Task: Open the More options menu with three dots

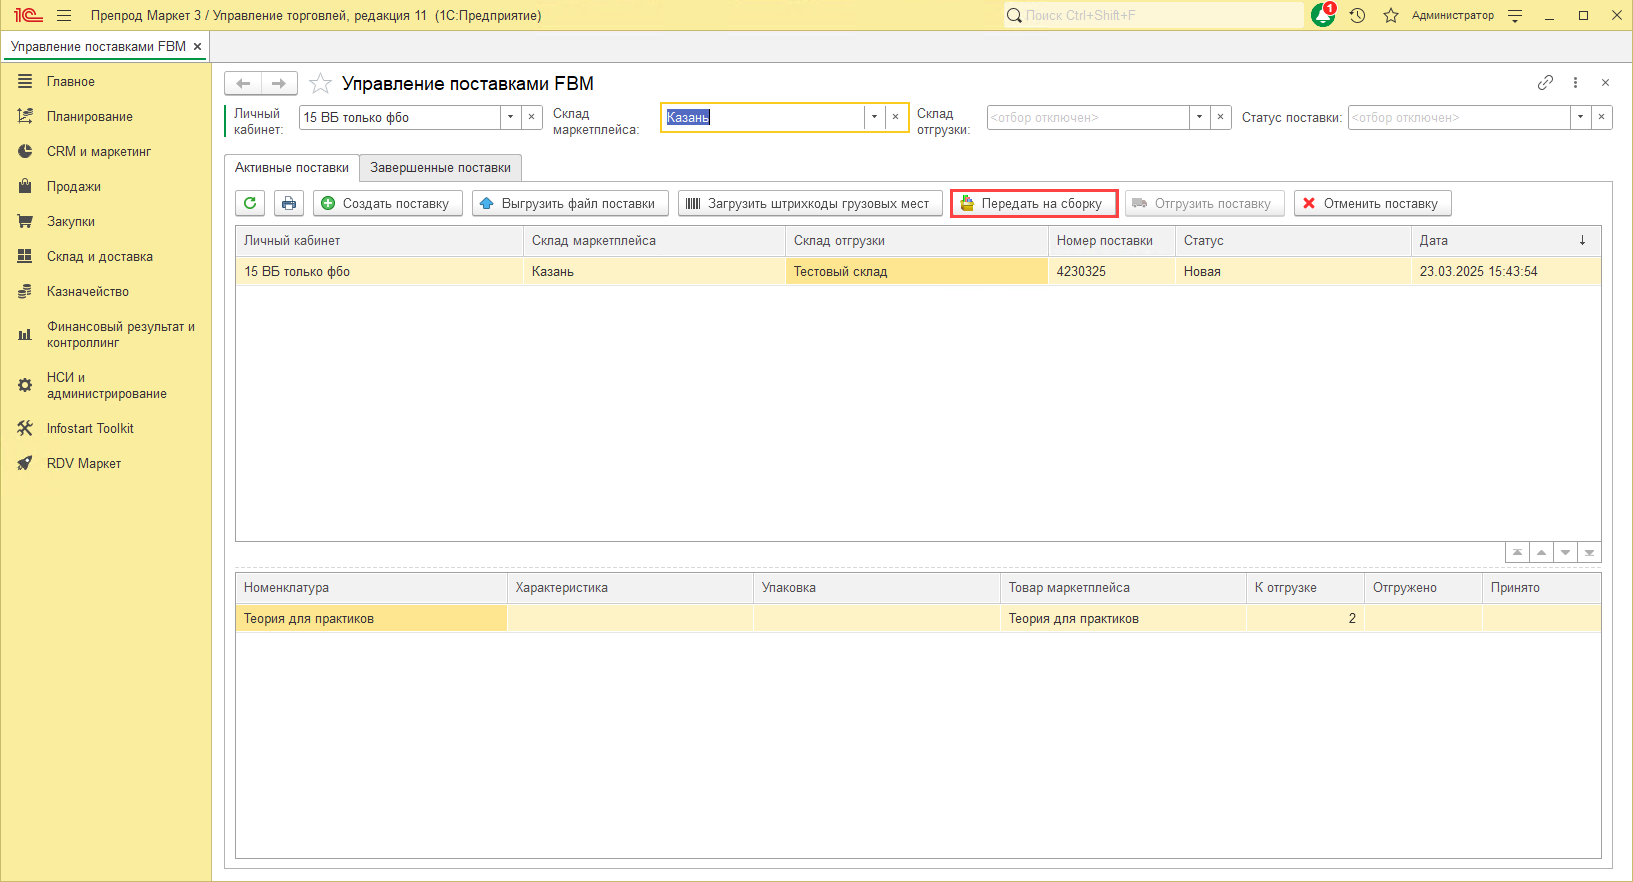Action: point(1575,83)
